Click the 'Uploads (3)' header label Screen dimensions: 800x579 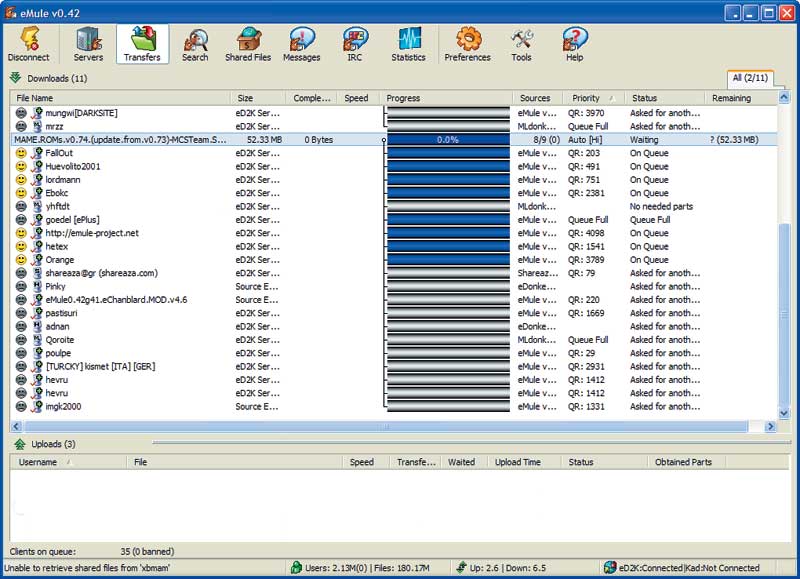[53, 444]
